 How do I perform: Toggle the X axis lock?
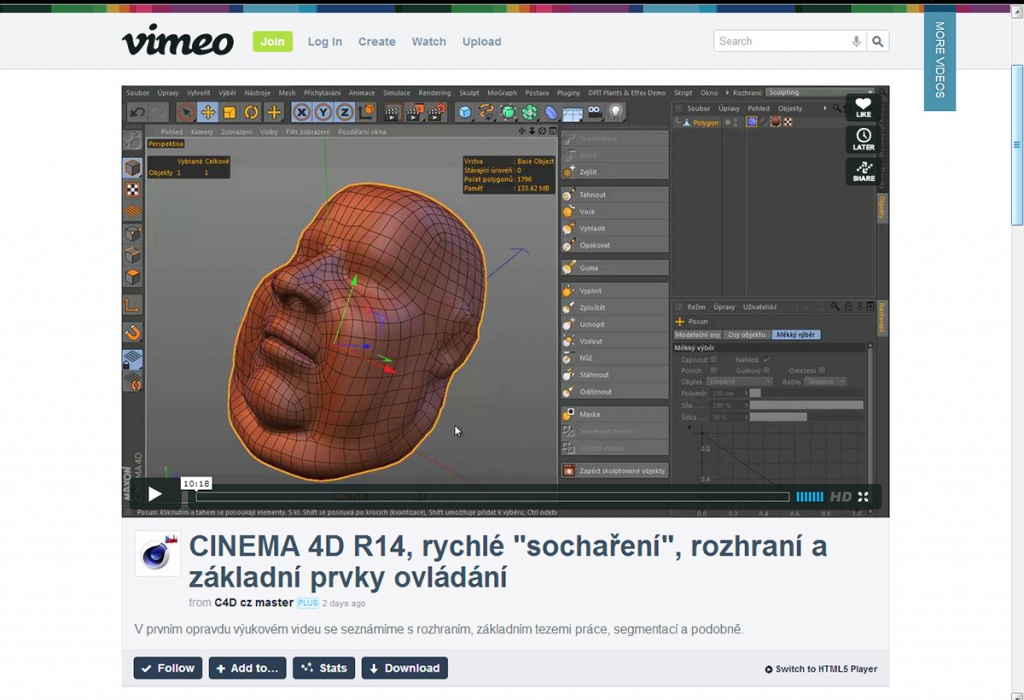[x=301, y=112]
